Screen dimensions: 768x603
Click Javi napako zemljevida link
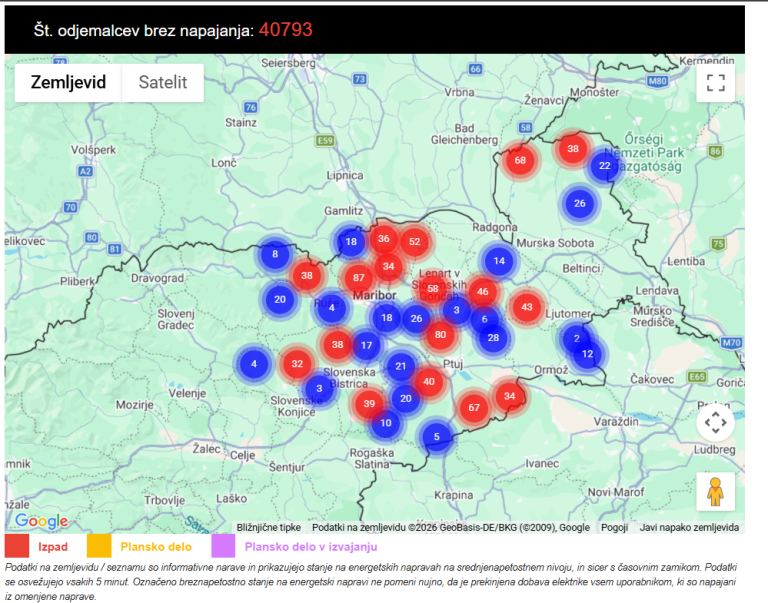pos(689,527)
